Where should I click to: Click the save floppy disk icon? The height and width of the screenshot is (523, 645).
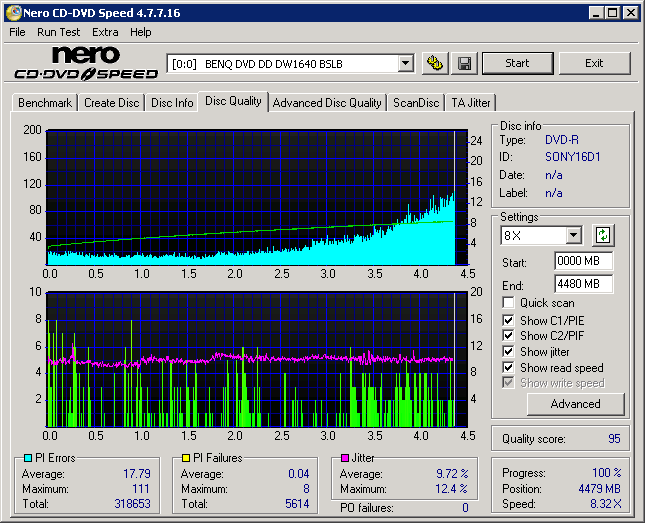[x=464, y=63]
